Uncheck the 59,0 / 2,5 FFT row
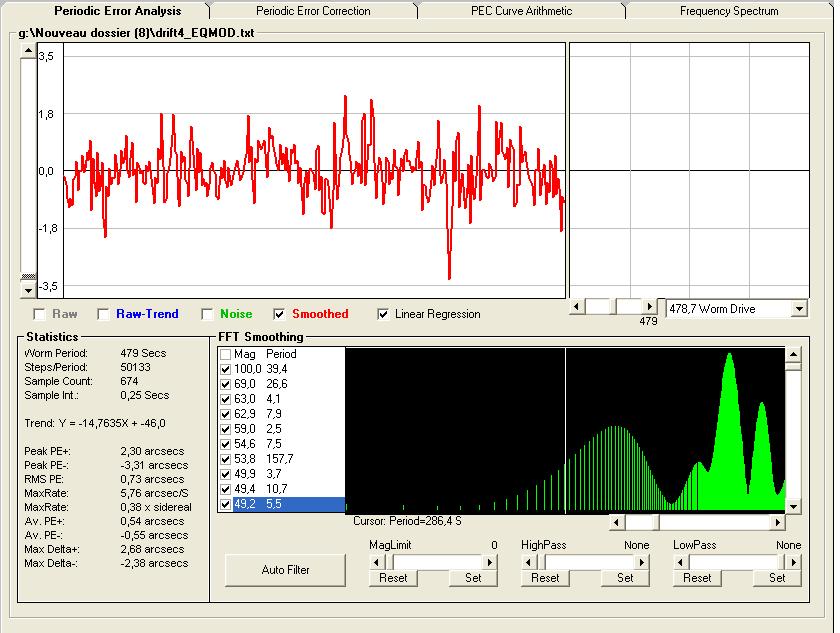This screenshot has height=633, width=840. click(x=226, y=429)
